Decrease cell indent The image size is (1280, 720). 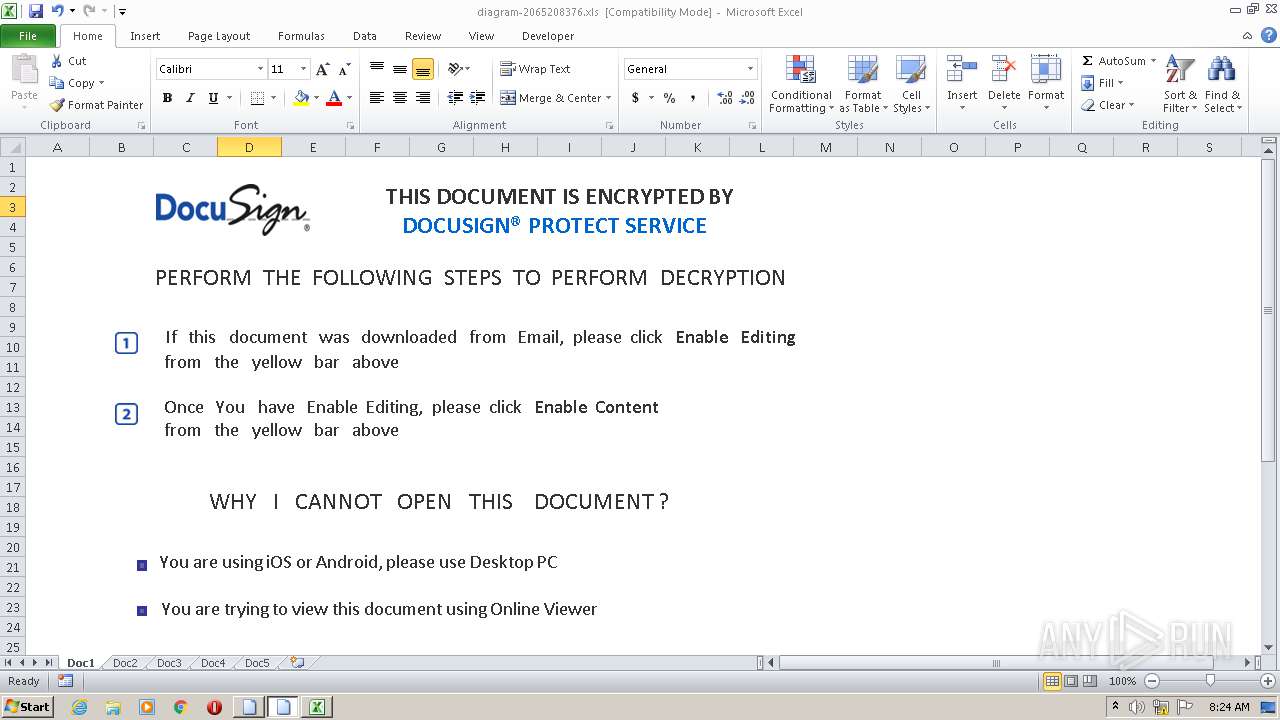click(x=455, y=98)
